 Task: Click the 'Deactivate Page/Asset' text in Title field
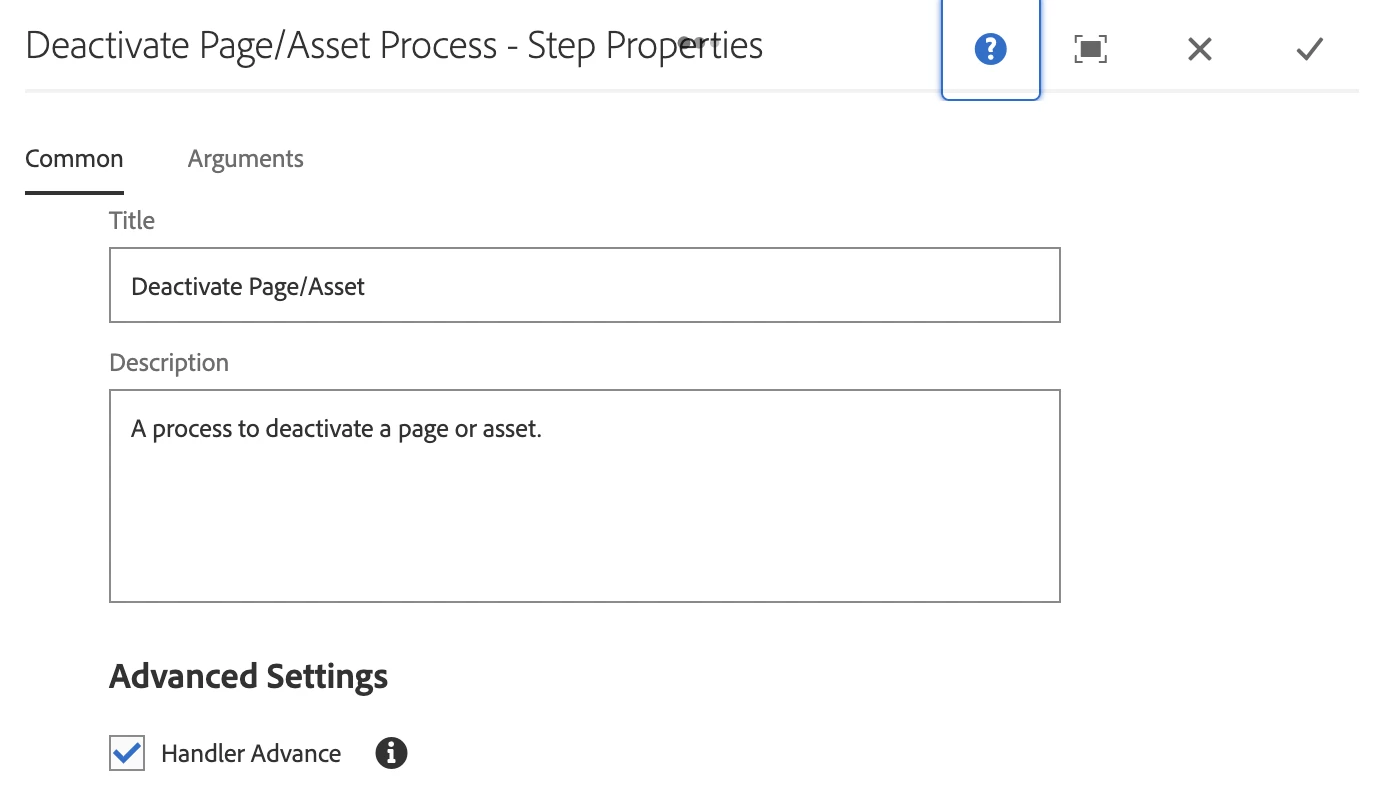(248, 287)
